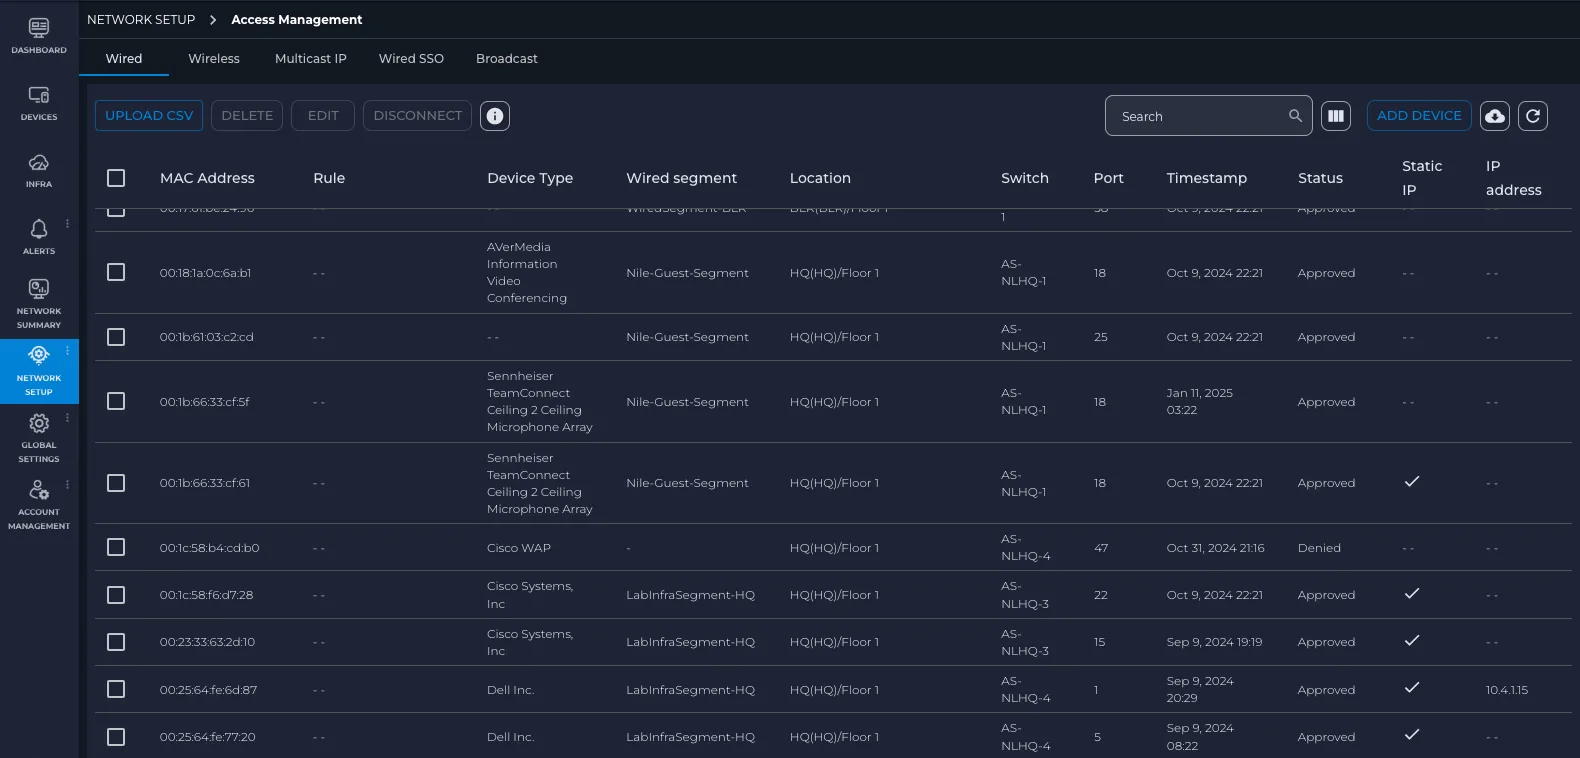The image size is (1580, 758).
Task: Select the Wired tab
Action: pos(124,59)
